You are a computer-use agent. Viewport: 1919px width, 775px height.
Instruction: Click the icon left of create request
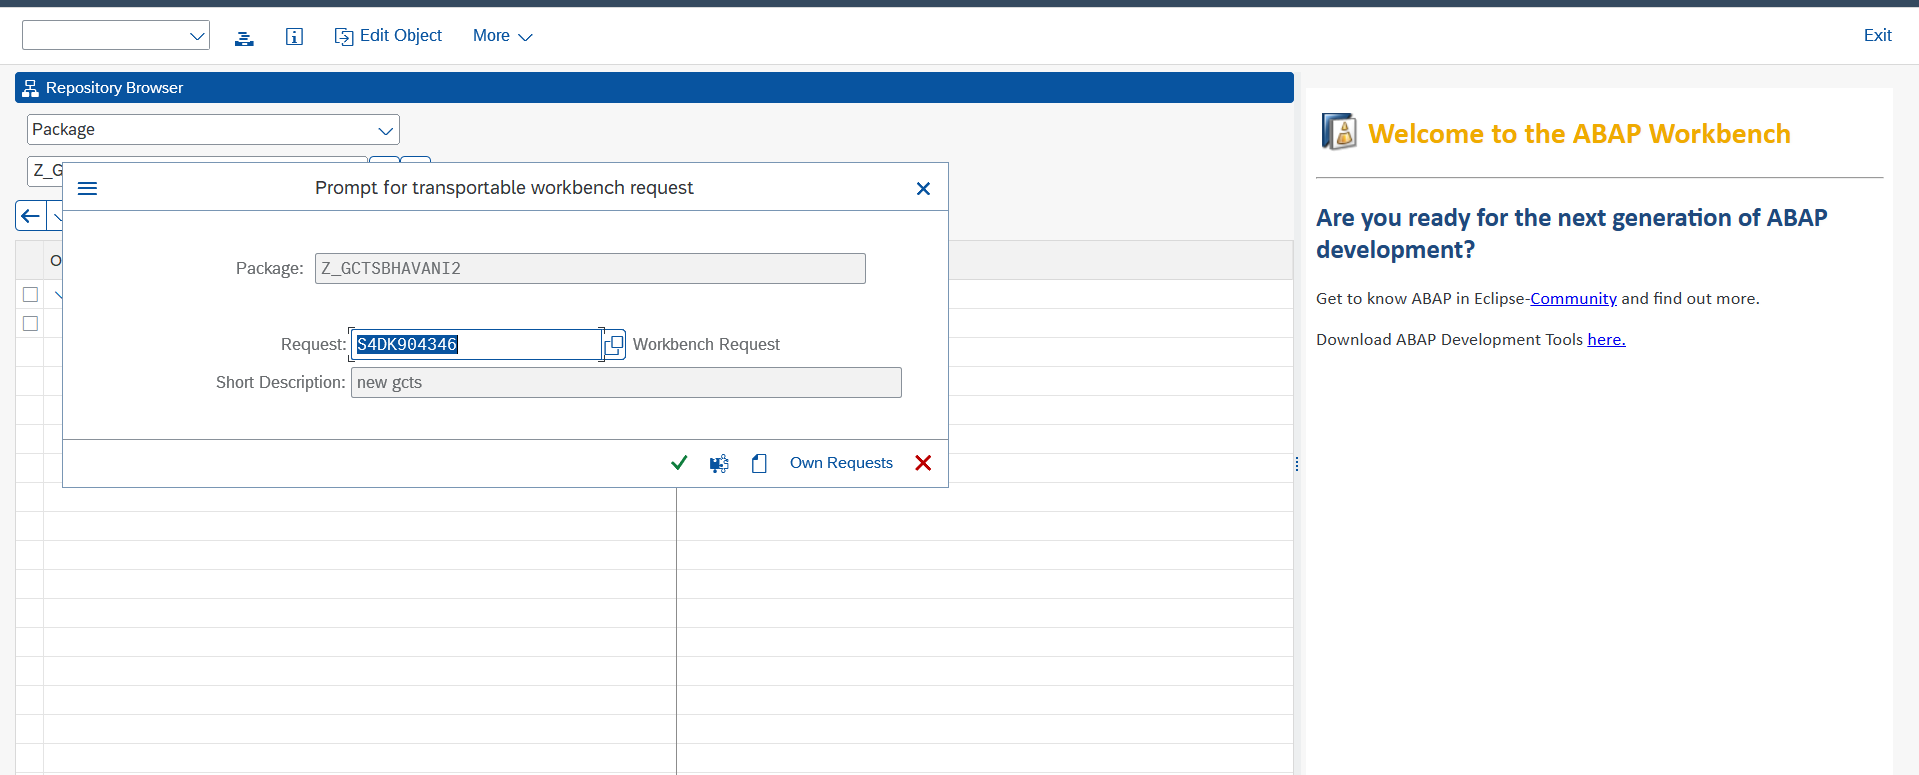719,463
